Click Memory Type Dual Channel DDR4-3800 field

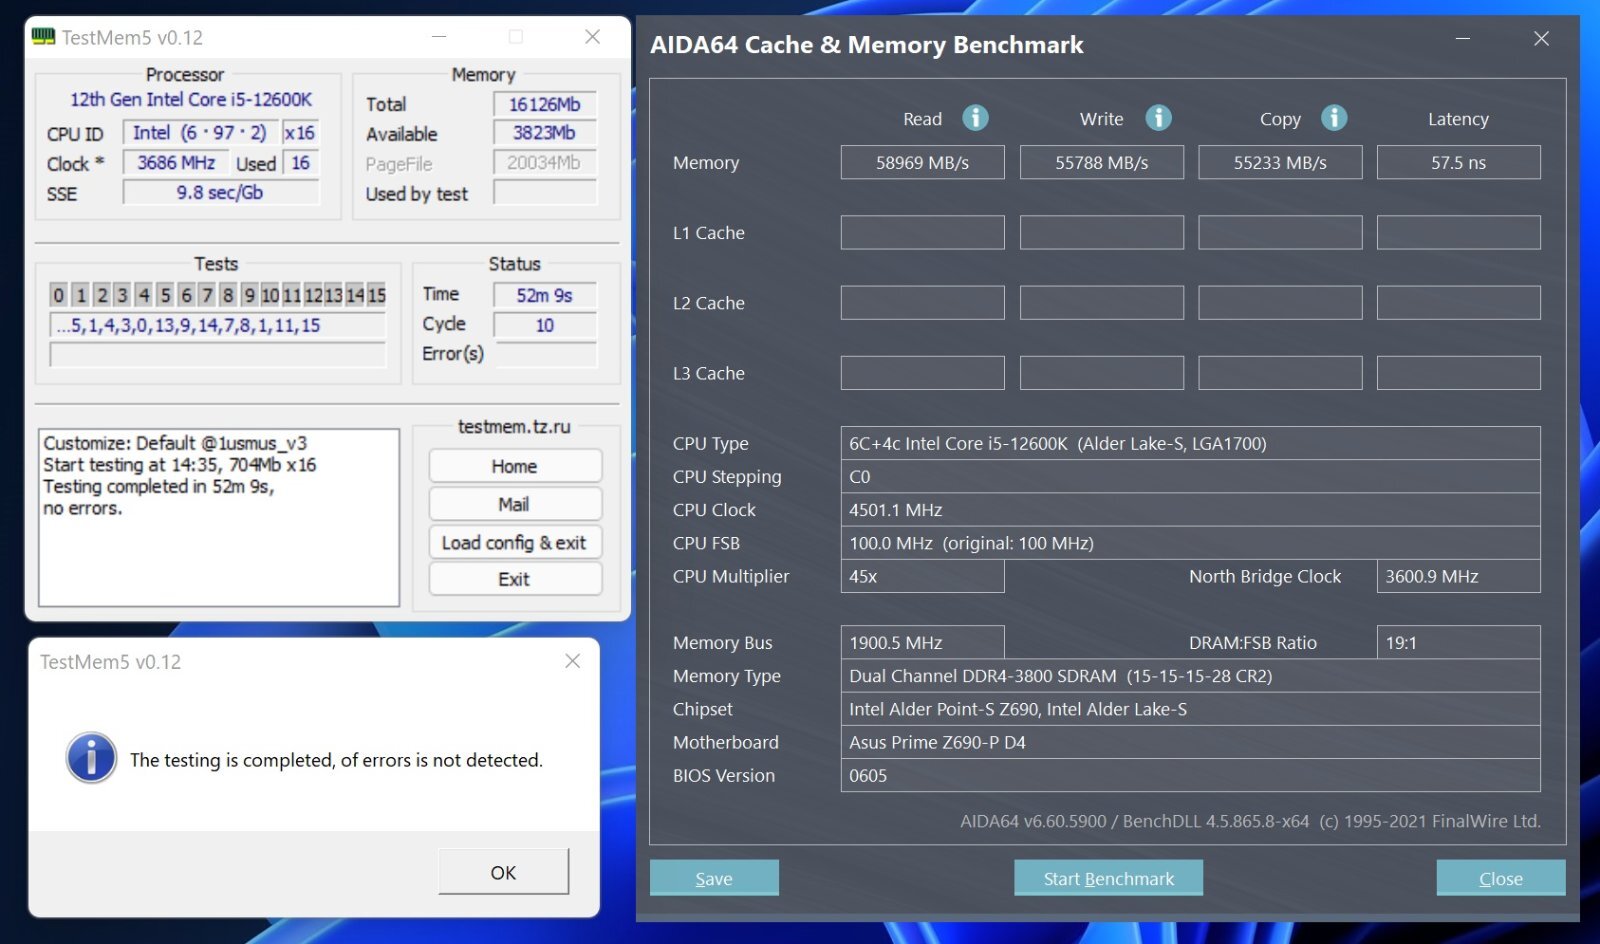click(x=1190, y=675)
